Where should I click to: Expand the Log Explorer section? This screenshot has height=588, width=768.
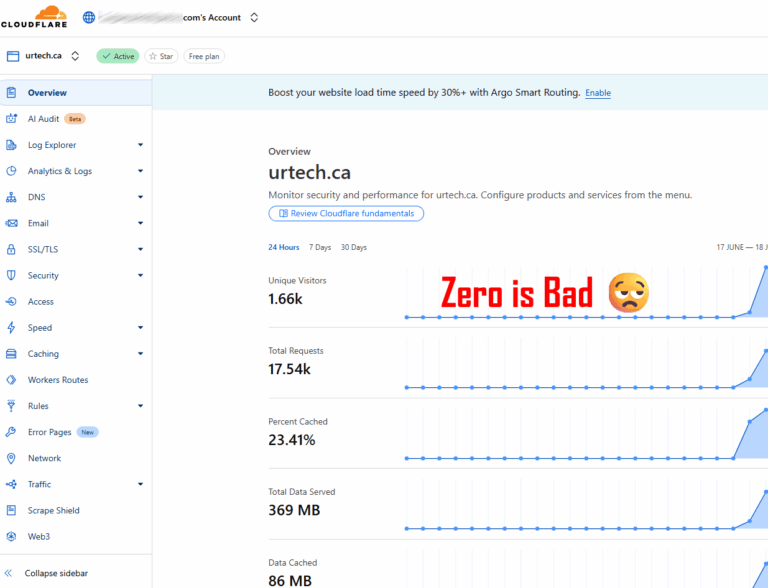pyautogui.click(x=140, y=145)
